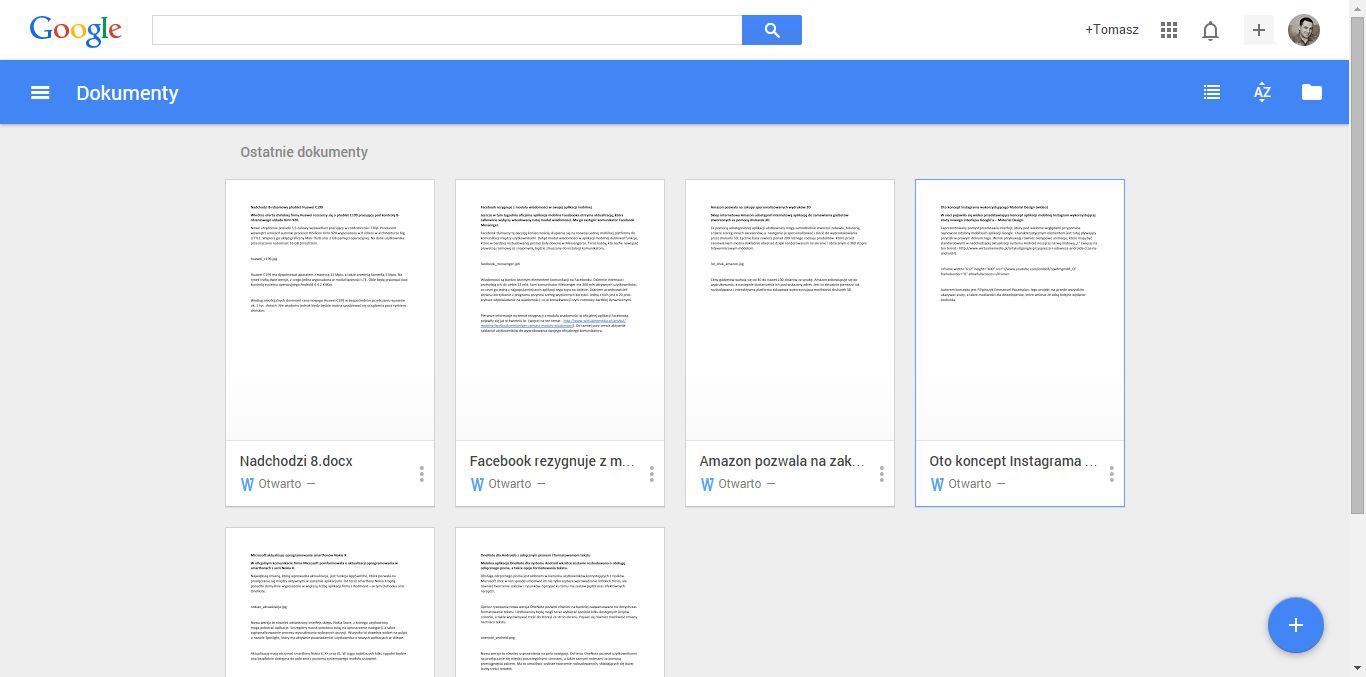Click the +Tomasz profile link

(1112, 30)
